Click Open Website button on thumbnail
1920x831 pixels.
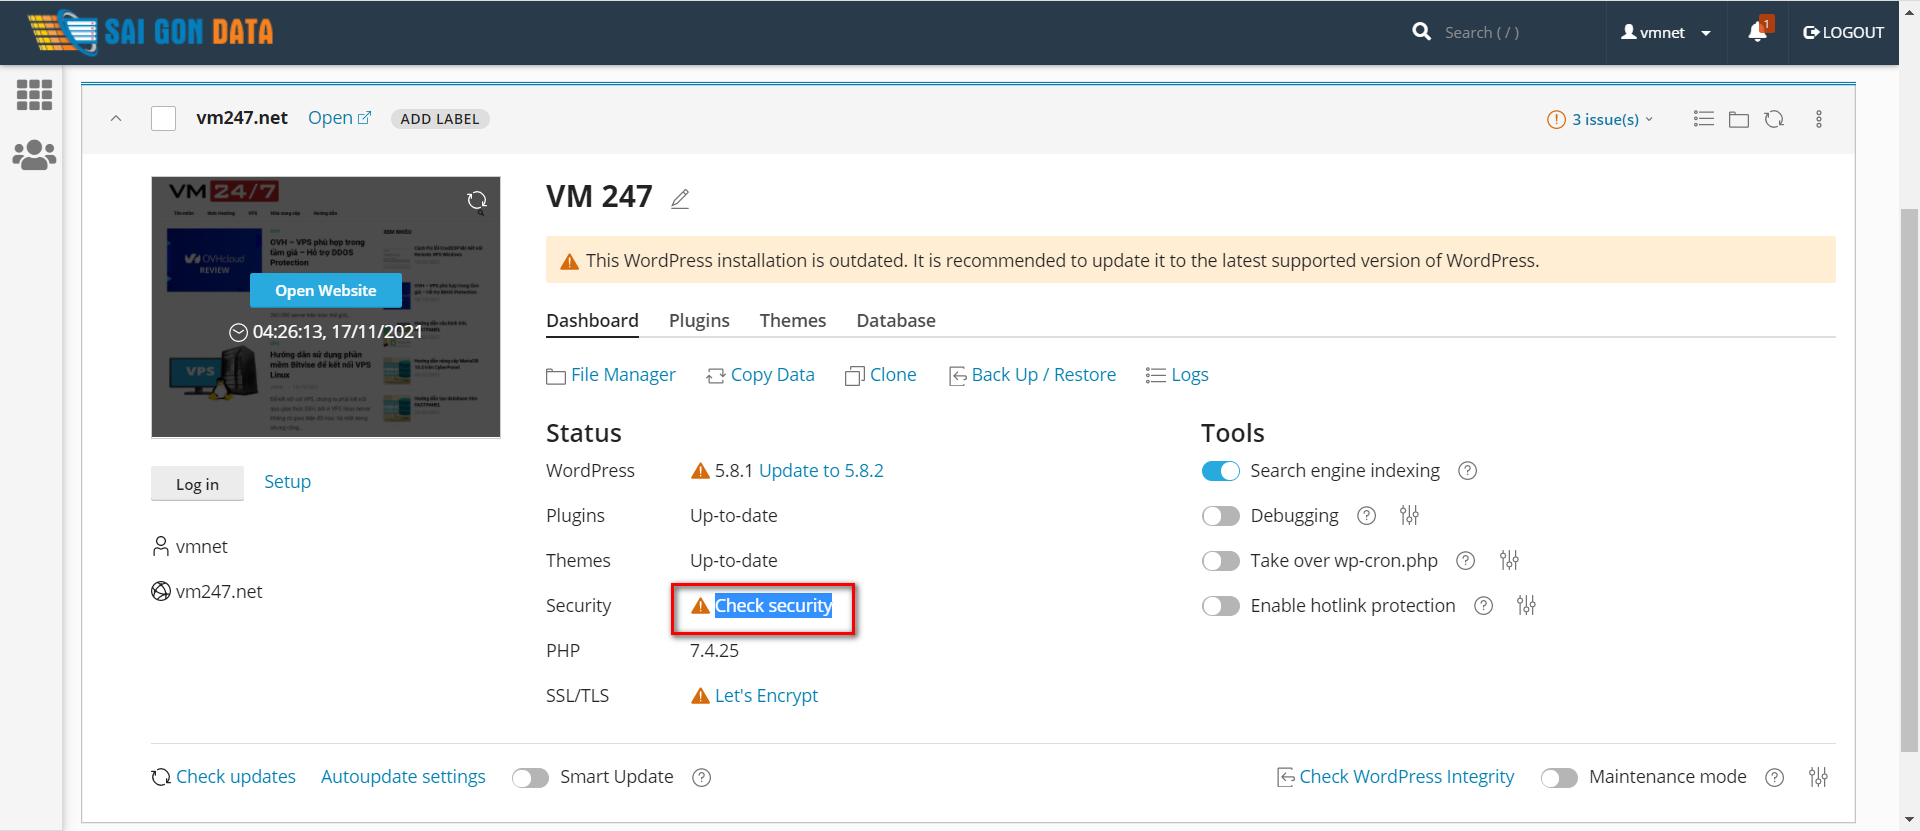[326, 291]
